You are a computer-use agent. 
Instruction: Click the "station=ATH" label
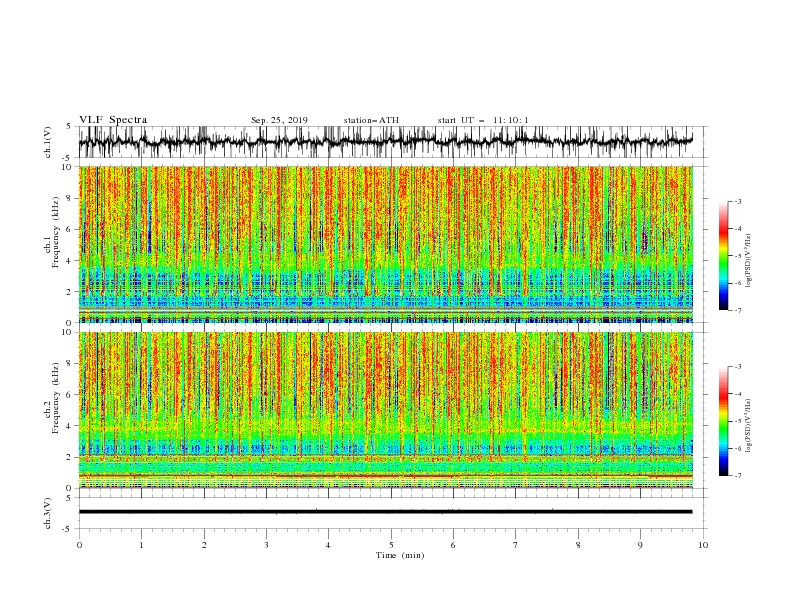[371, 120]
